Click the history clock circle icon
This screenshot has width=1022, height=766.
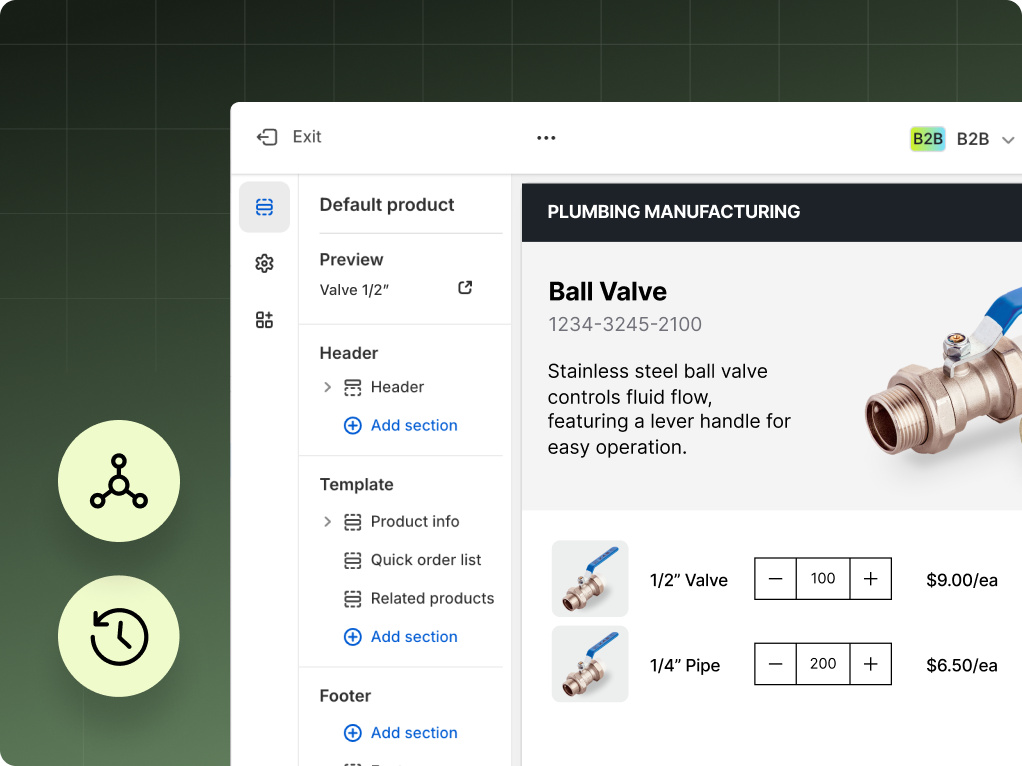click(x=119, y=636)
